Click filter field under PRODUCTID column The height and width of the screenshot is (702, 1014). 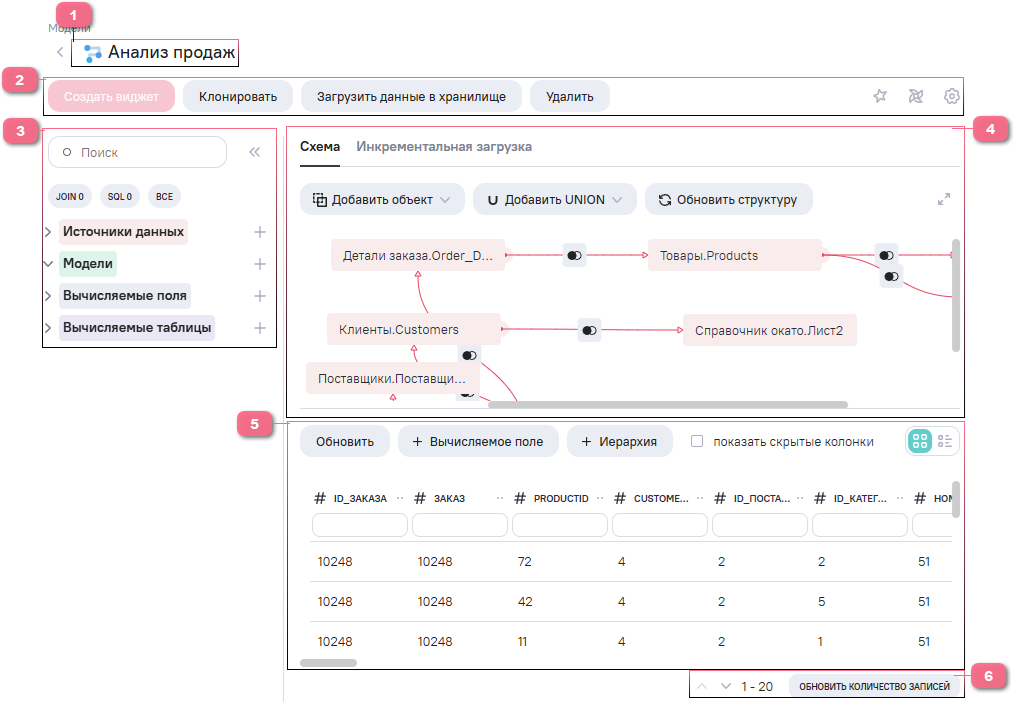pyautogui.click(x=560, y=525)
